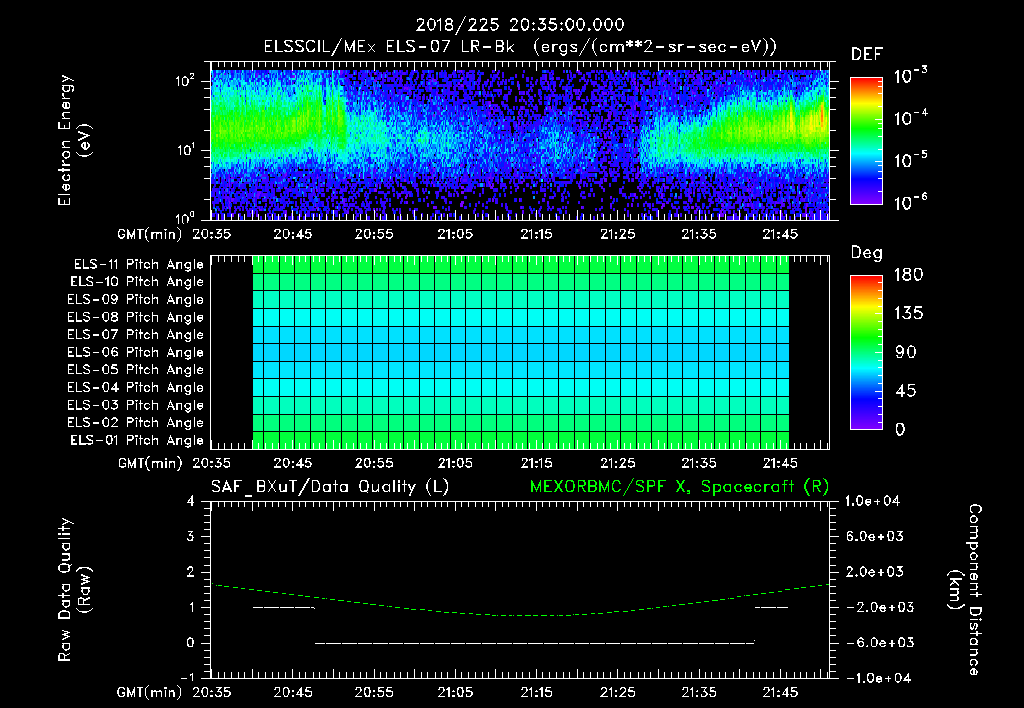
Task: Click the 180 tick on the Deg scale
Action: point(909,275)
